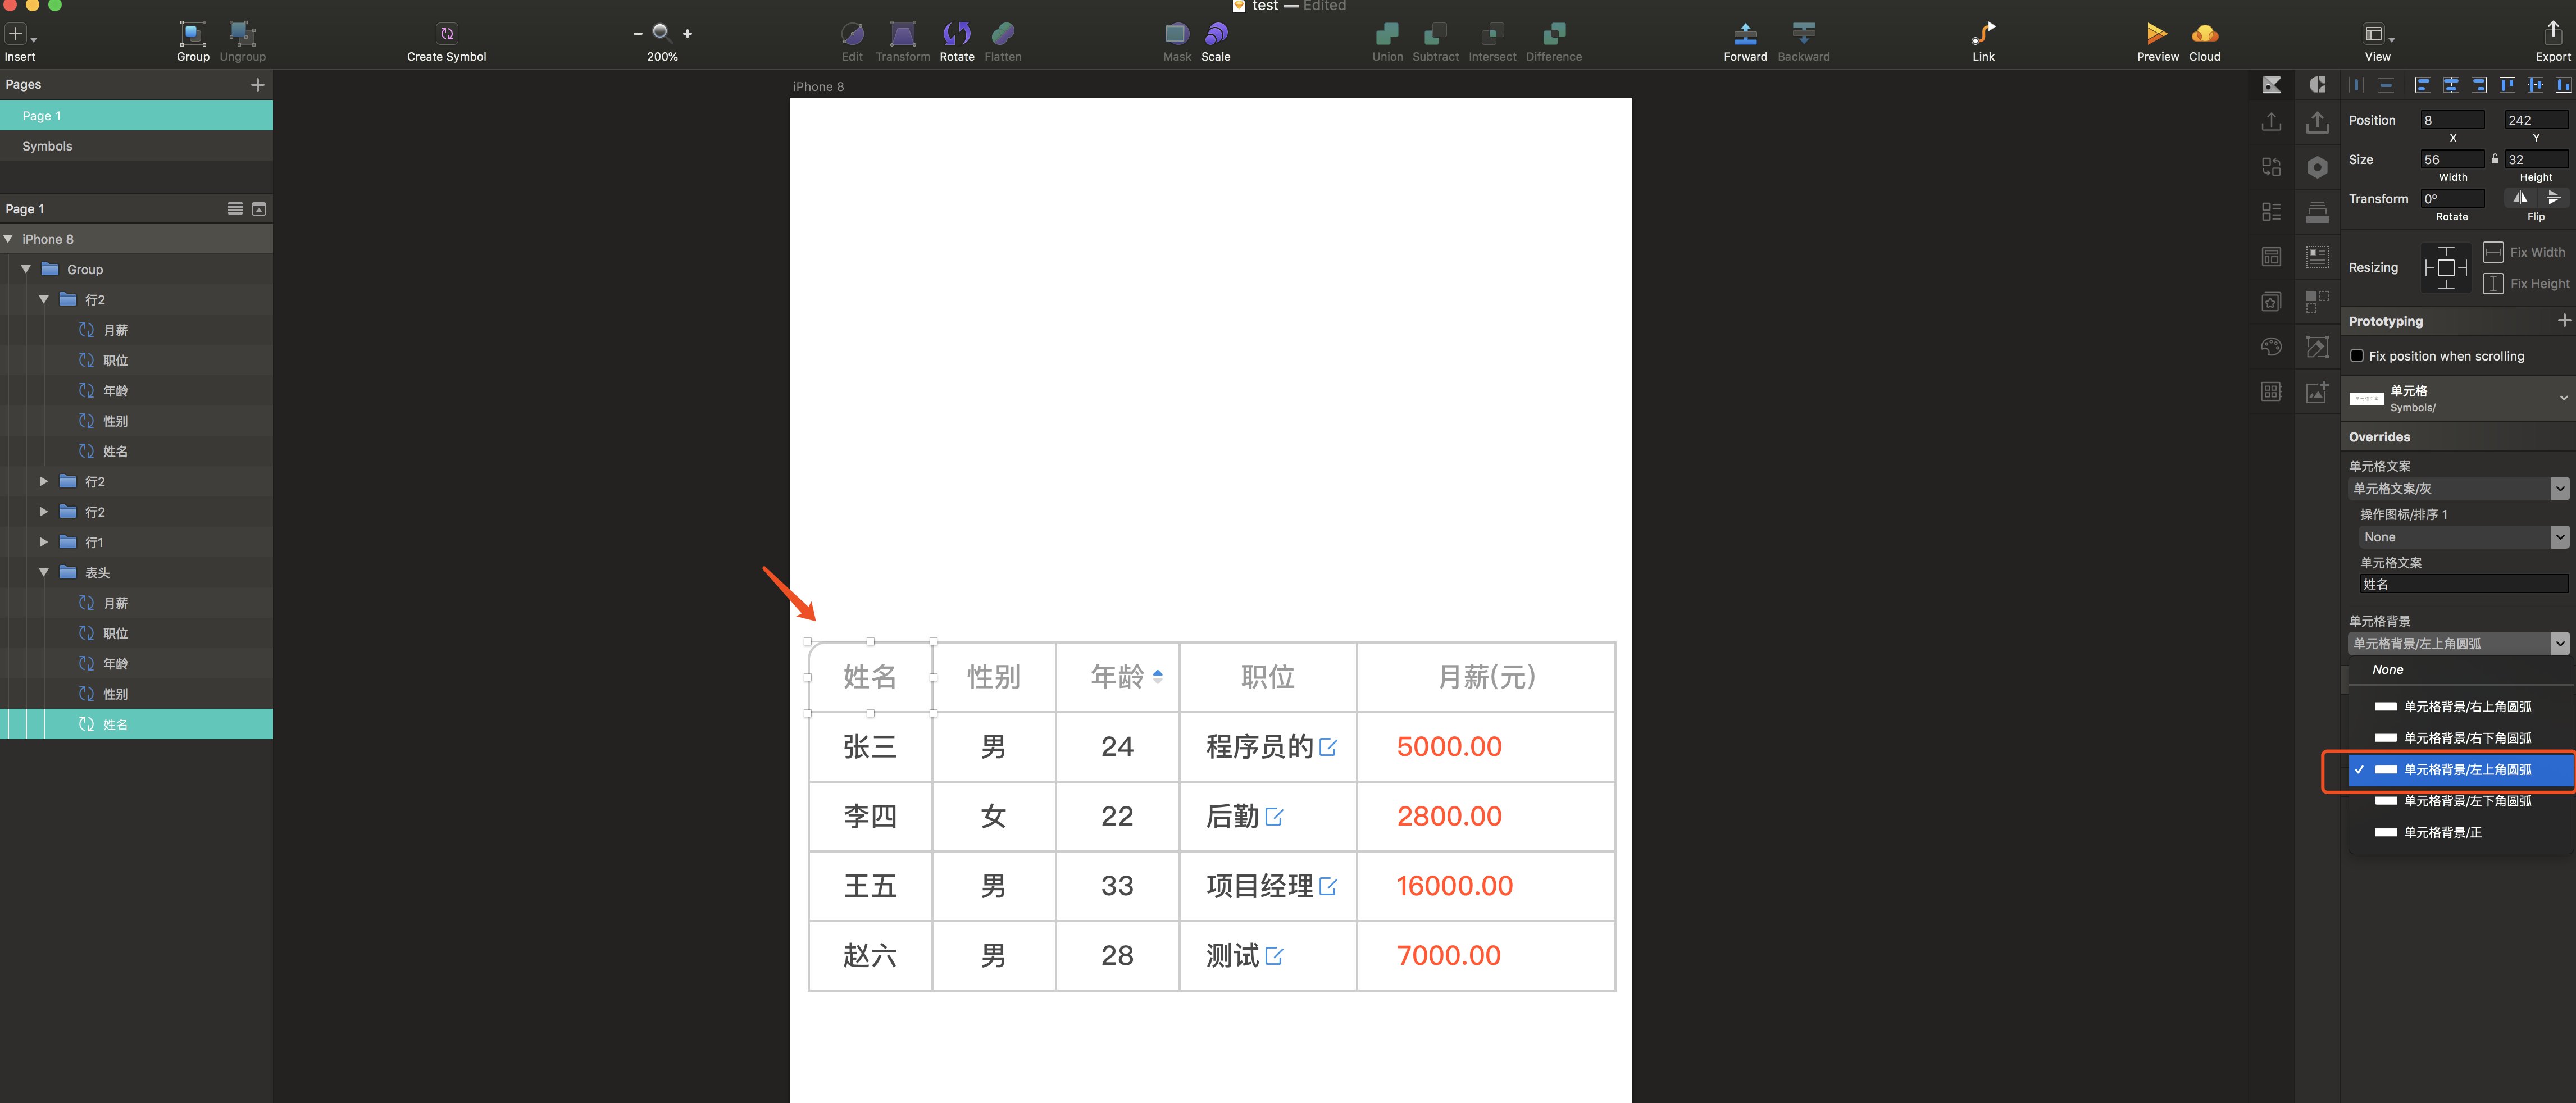Toggle the Fix Width resizing option
Screen dimensions: 2576x1103
coord(2492,252)
